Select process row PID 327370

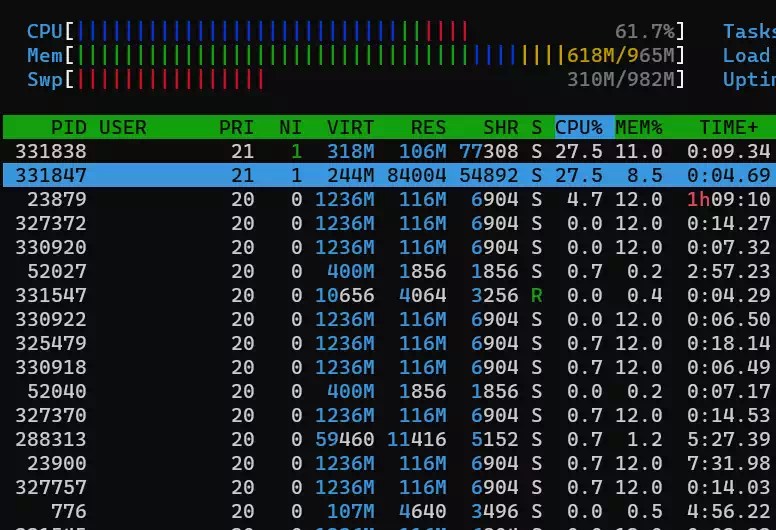tap(389, 415)
